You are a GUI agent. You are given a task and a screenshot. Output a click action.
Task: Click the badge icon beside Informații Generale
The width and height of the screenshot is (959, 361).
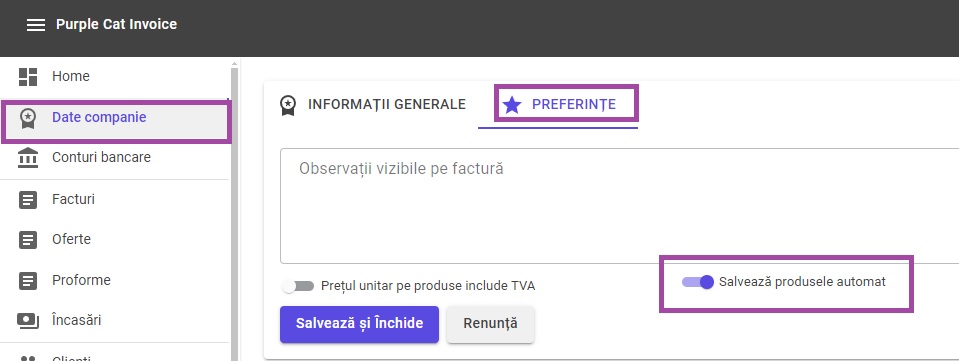(287, 105)
